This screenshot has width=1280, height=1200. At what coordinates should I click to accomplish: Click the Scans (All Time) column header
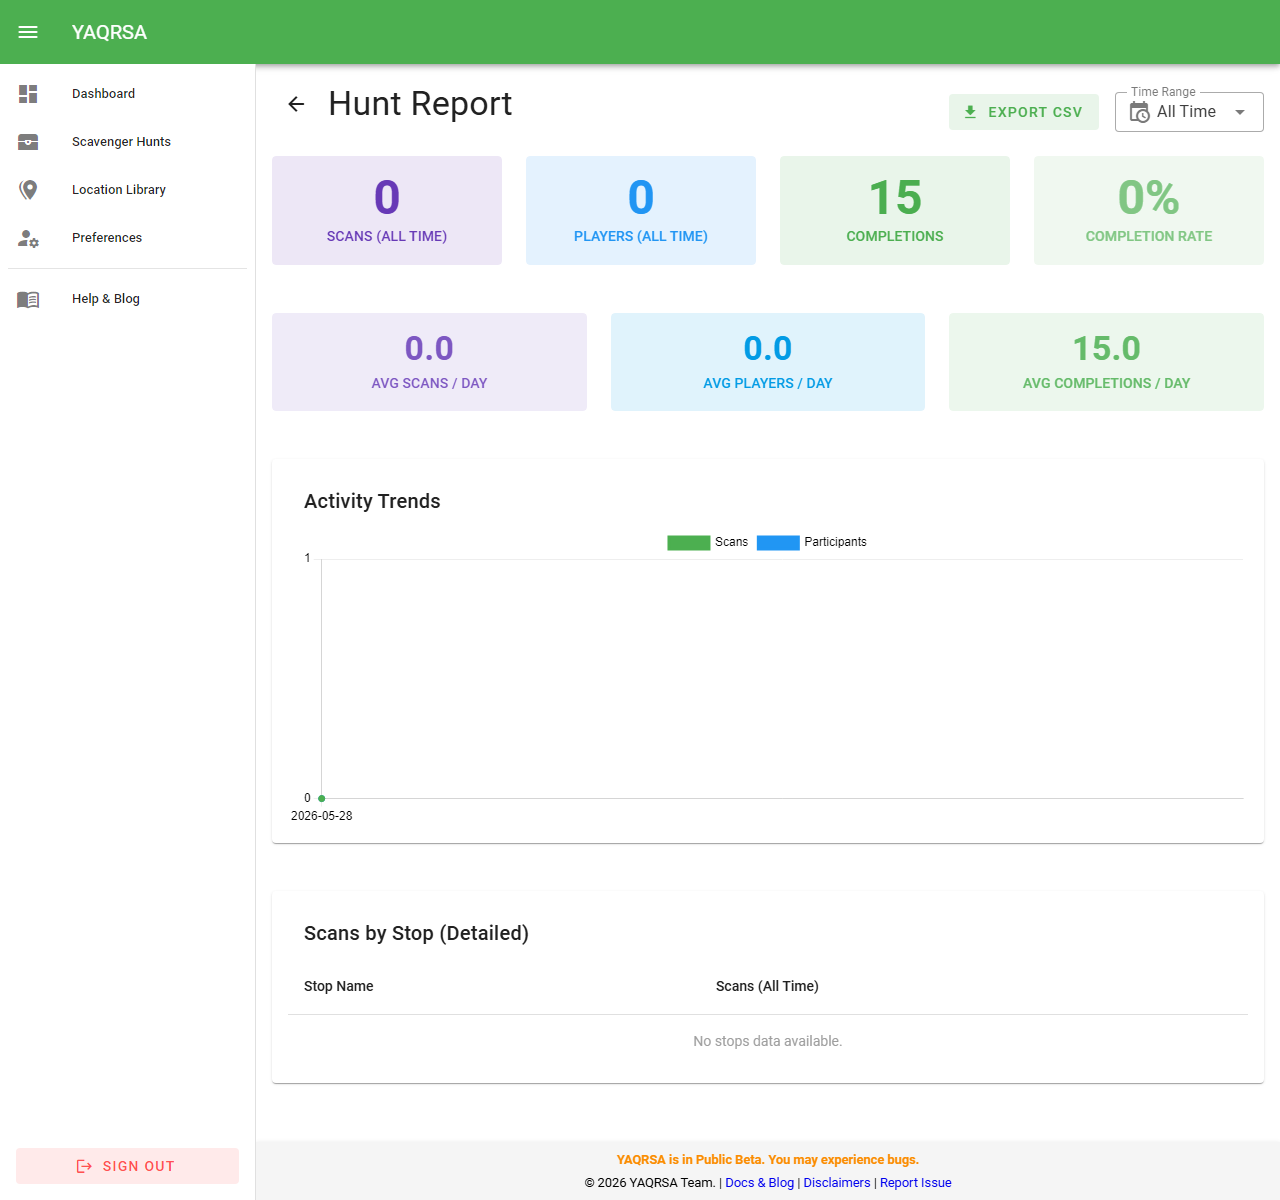point(767,986)
